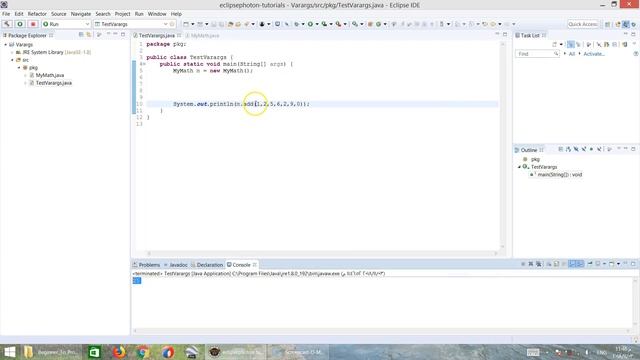
Task: Click Remove All Terminated Launches in Console
Action: pos(539,264)
